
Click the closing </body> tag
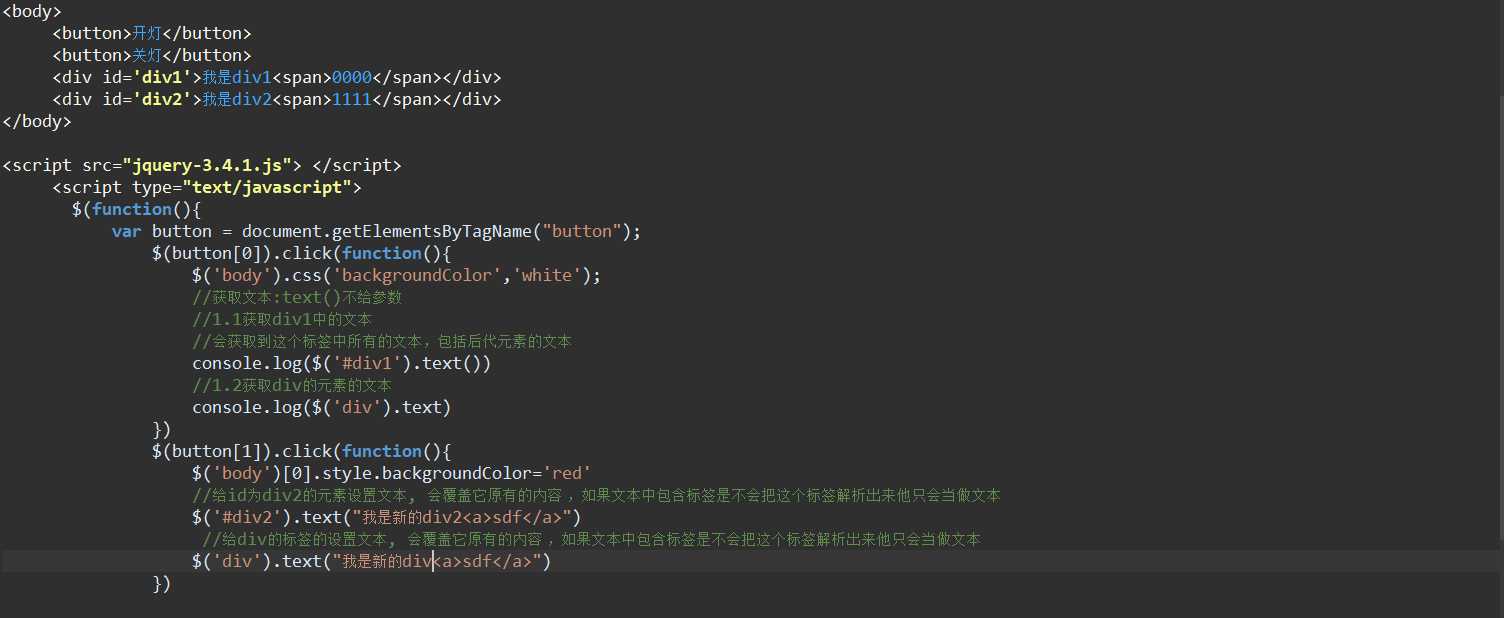pos(37,121)
